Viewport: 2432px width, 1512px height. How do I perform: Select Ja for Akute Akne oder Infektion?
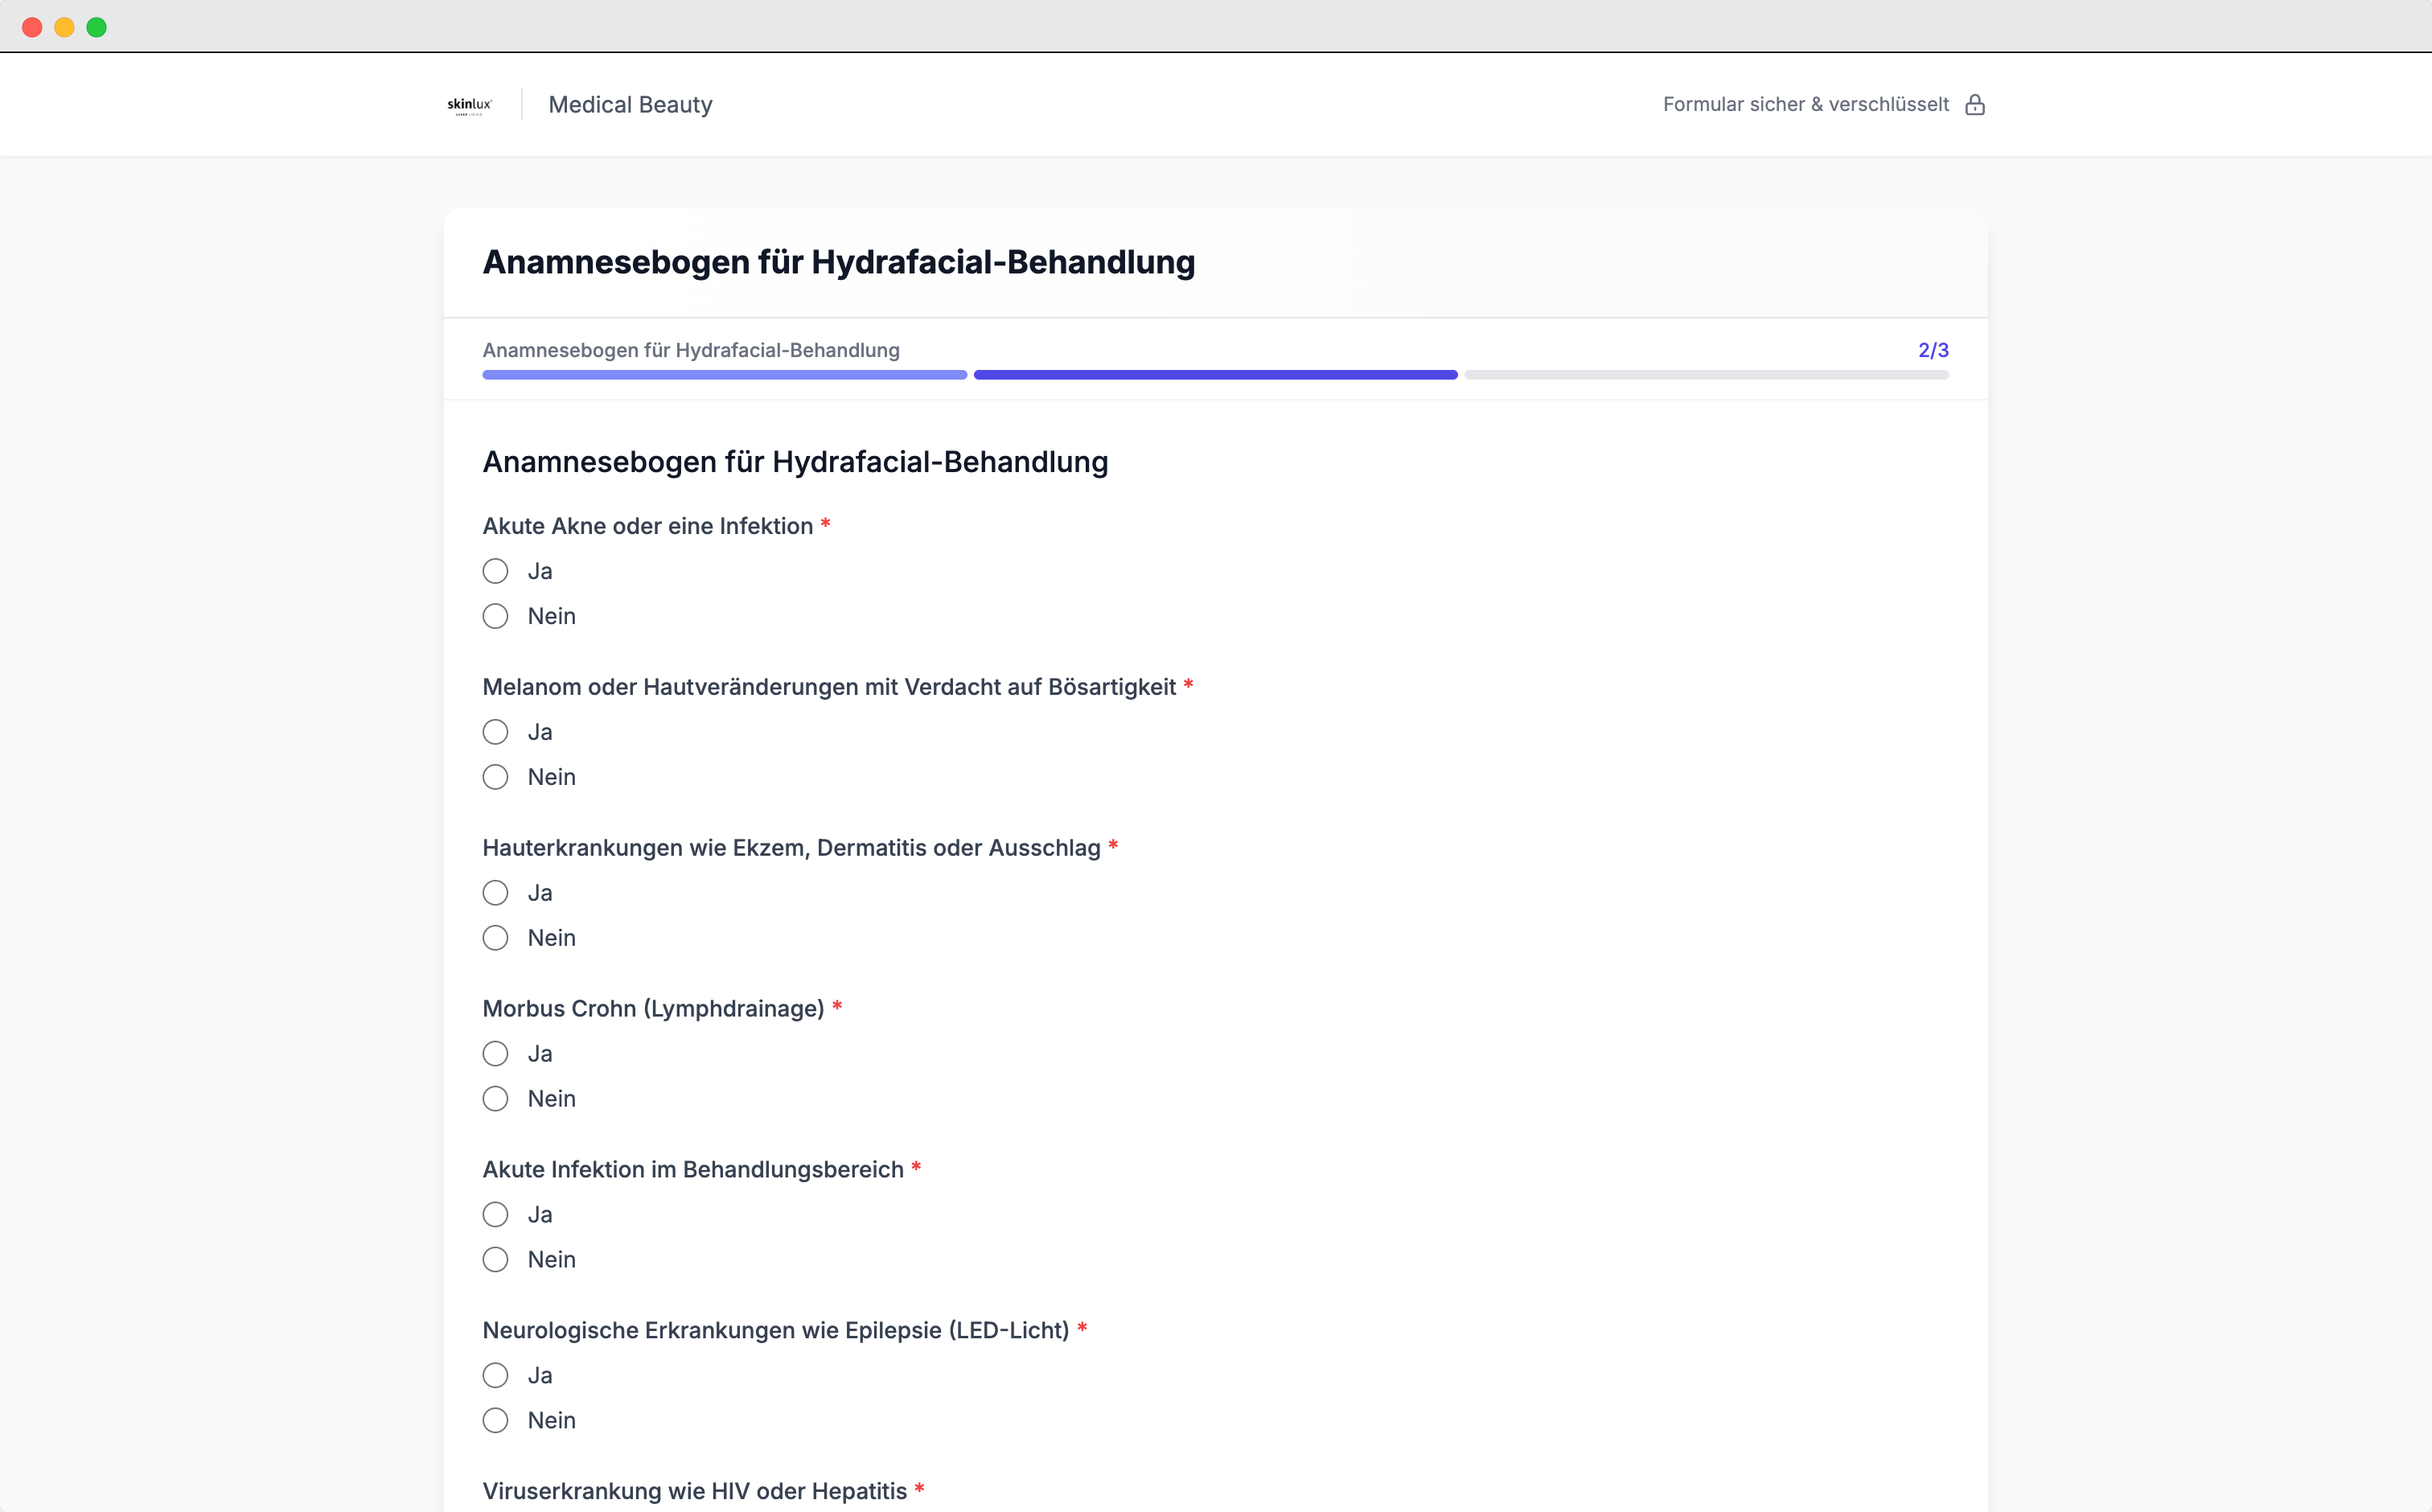point(495,571)
